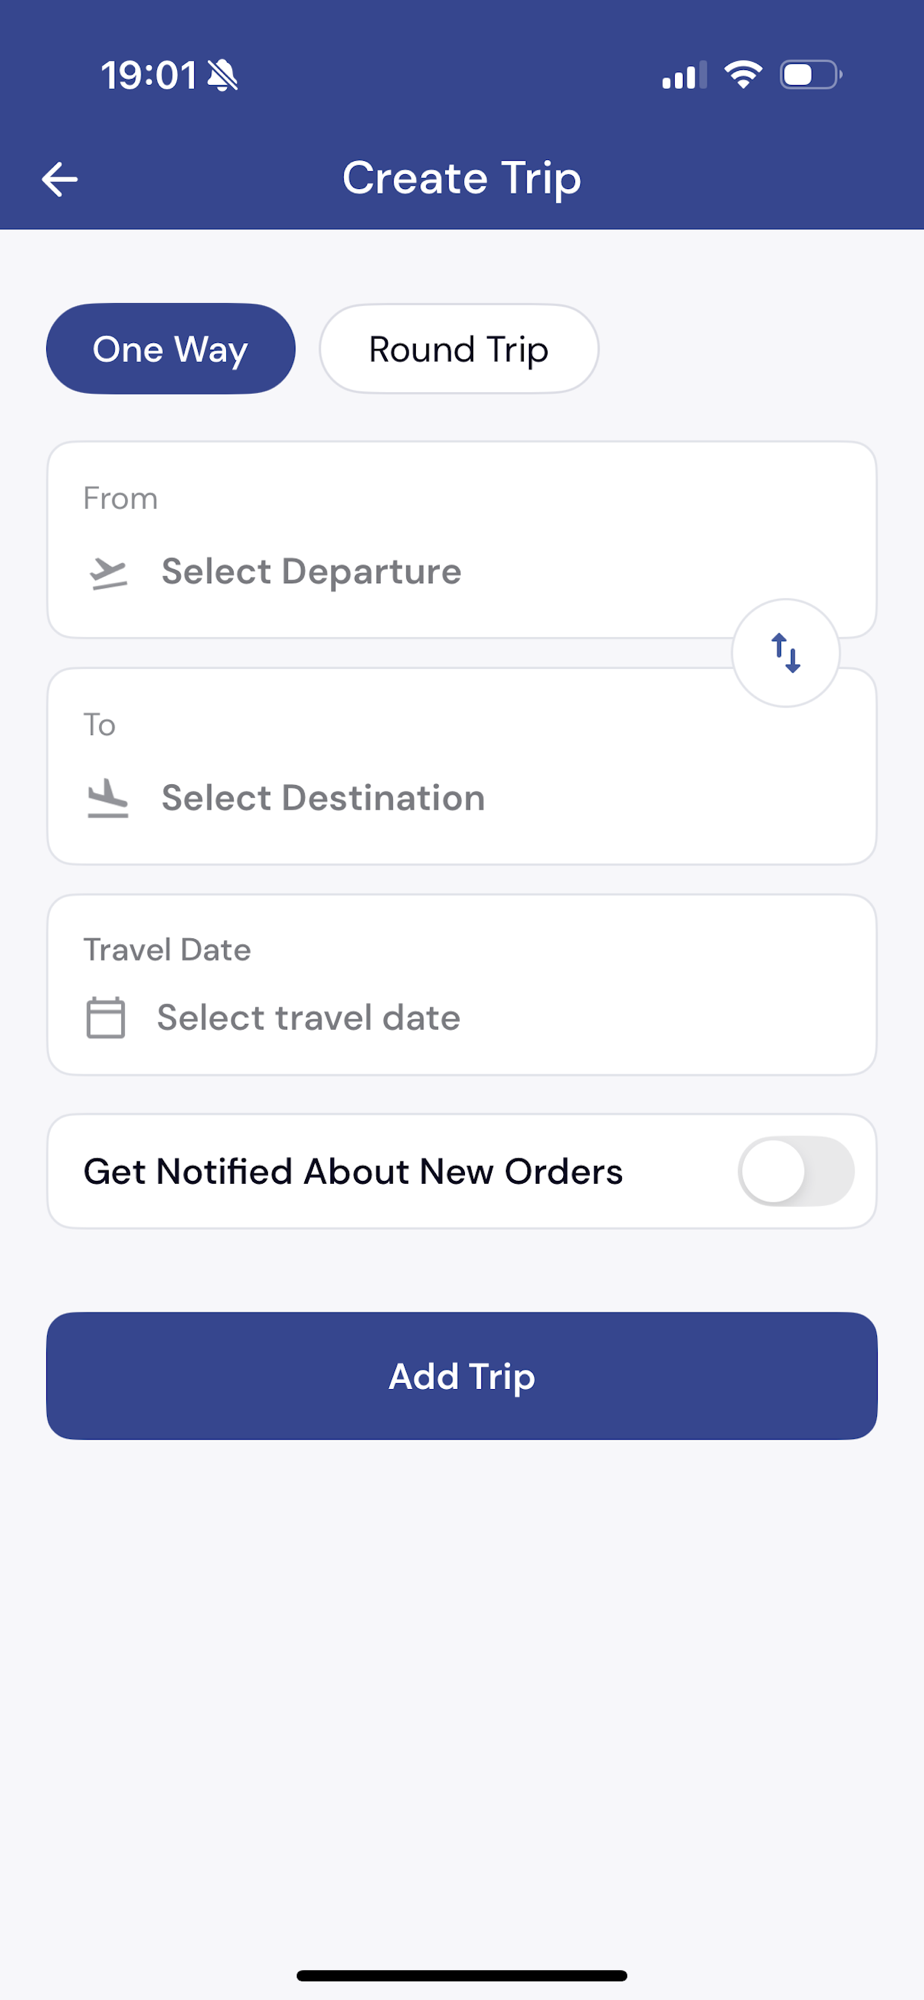Image resolution: width=924 pixels, height=2000 pixels.
Task: Tap the battery indicator icon
Action: [811, 75]
